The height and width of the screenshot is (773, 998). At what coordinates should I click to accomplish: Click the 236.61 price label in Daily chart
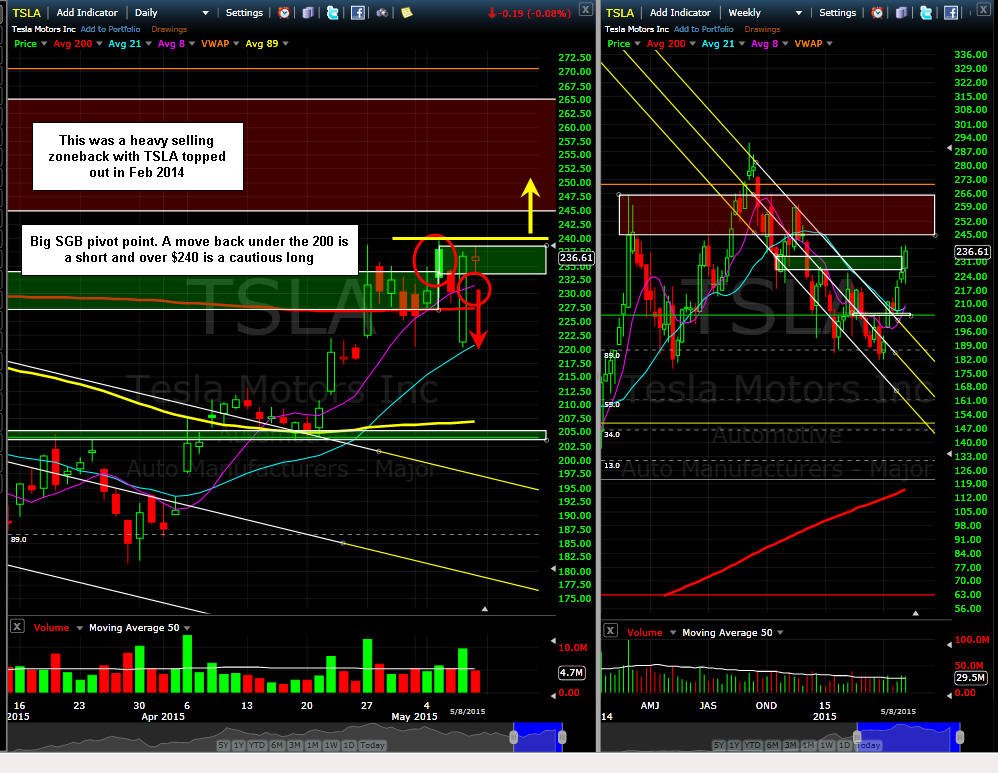tap(577, 258)
